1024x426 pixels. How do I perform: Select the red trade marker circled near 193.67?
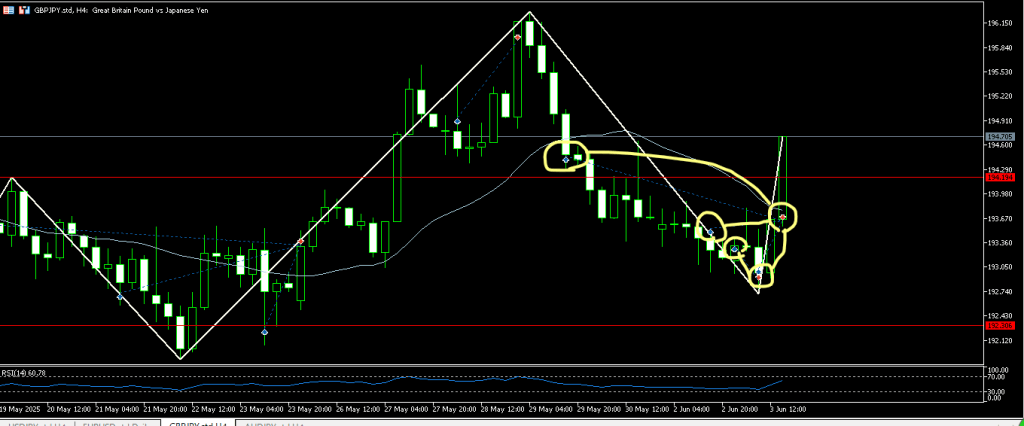783,216
